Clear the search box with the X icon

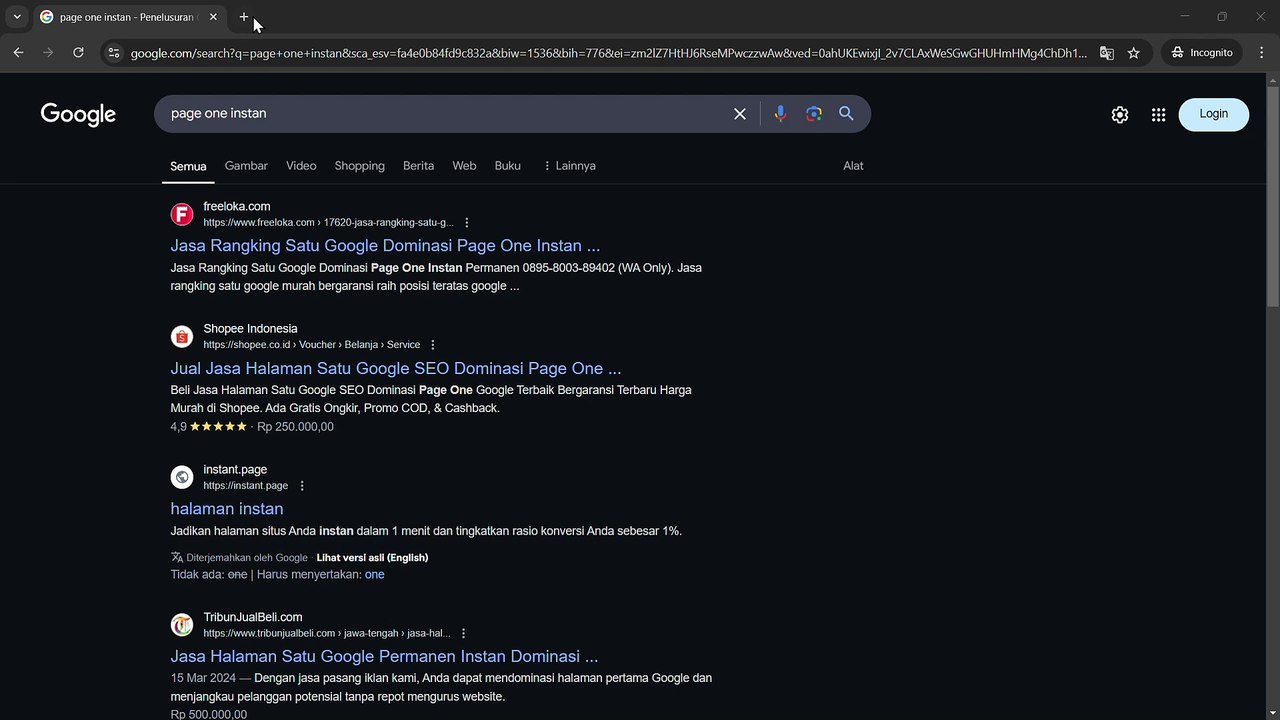tap(740, 114)
